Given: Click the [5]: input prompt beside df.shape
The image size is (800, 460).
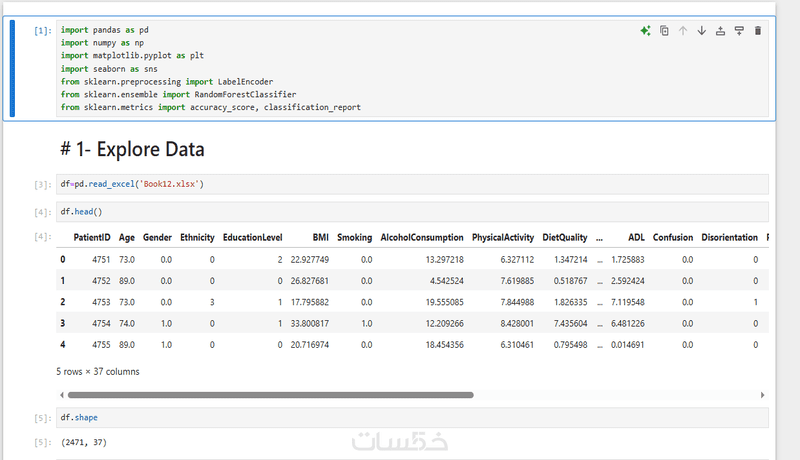Looking at the screenshot, I should pyautogui.click(x=43, y=418).
